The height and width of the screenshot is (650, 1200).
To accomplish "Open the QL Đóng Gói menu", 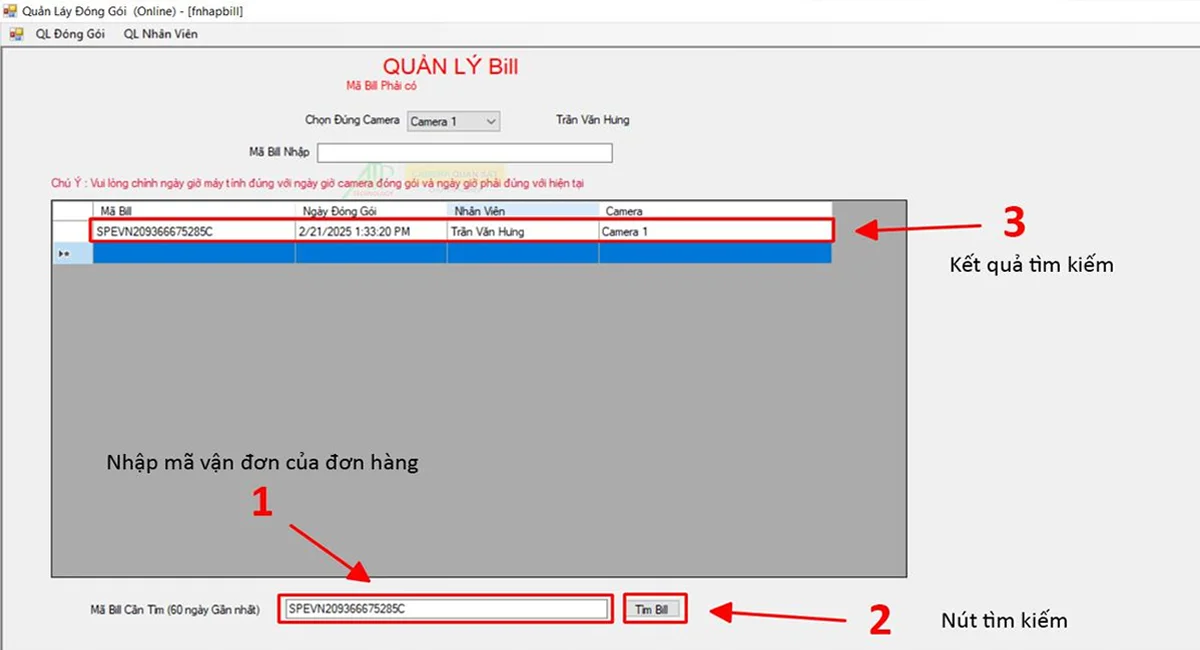I will 70,34.
